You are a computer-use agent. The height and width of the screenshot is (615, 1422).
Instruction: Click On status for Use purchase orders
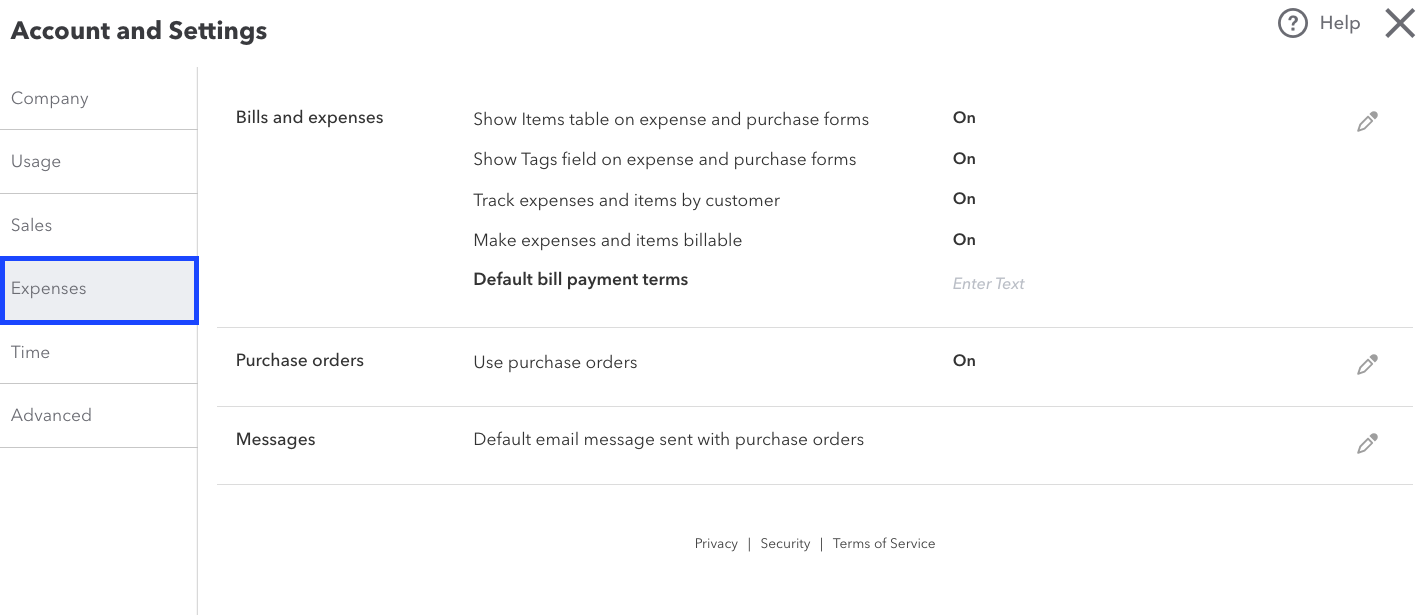point(964,361)
